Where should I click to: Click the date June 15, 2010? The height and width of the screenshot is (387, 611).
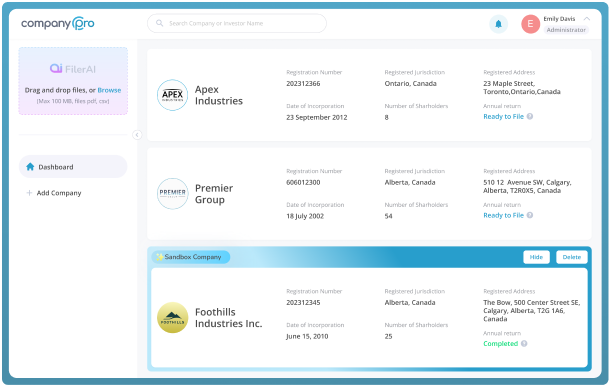click(307, 336)
